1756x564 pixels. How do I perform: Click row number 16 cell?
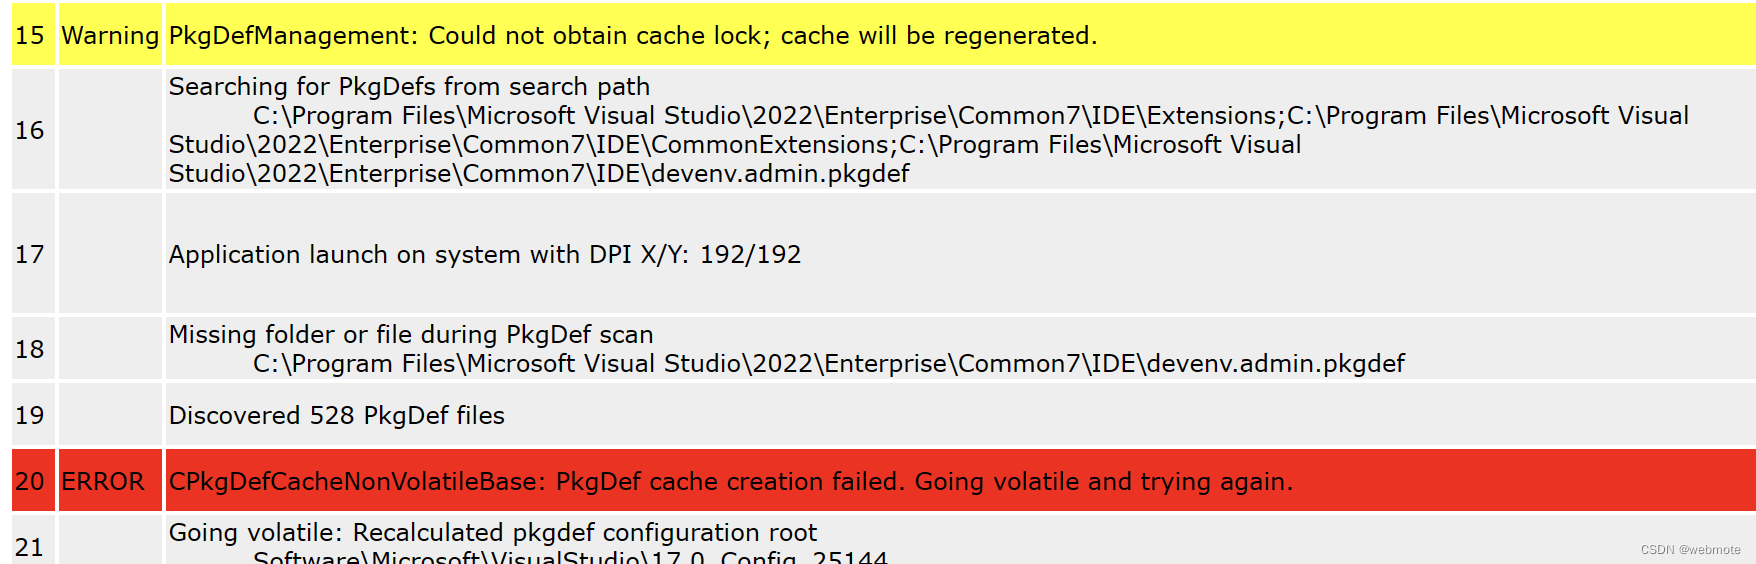pos(30,130)
